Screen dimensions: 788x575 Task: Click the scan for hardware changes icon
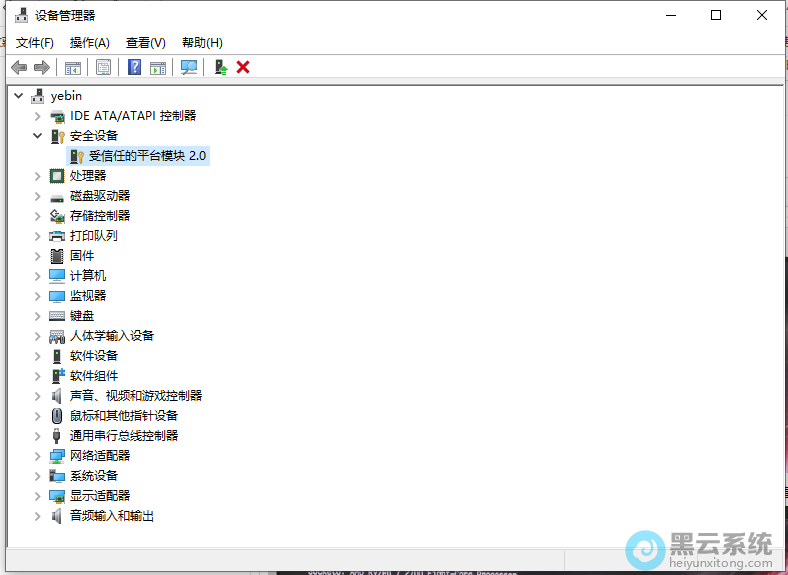(188, 67)
